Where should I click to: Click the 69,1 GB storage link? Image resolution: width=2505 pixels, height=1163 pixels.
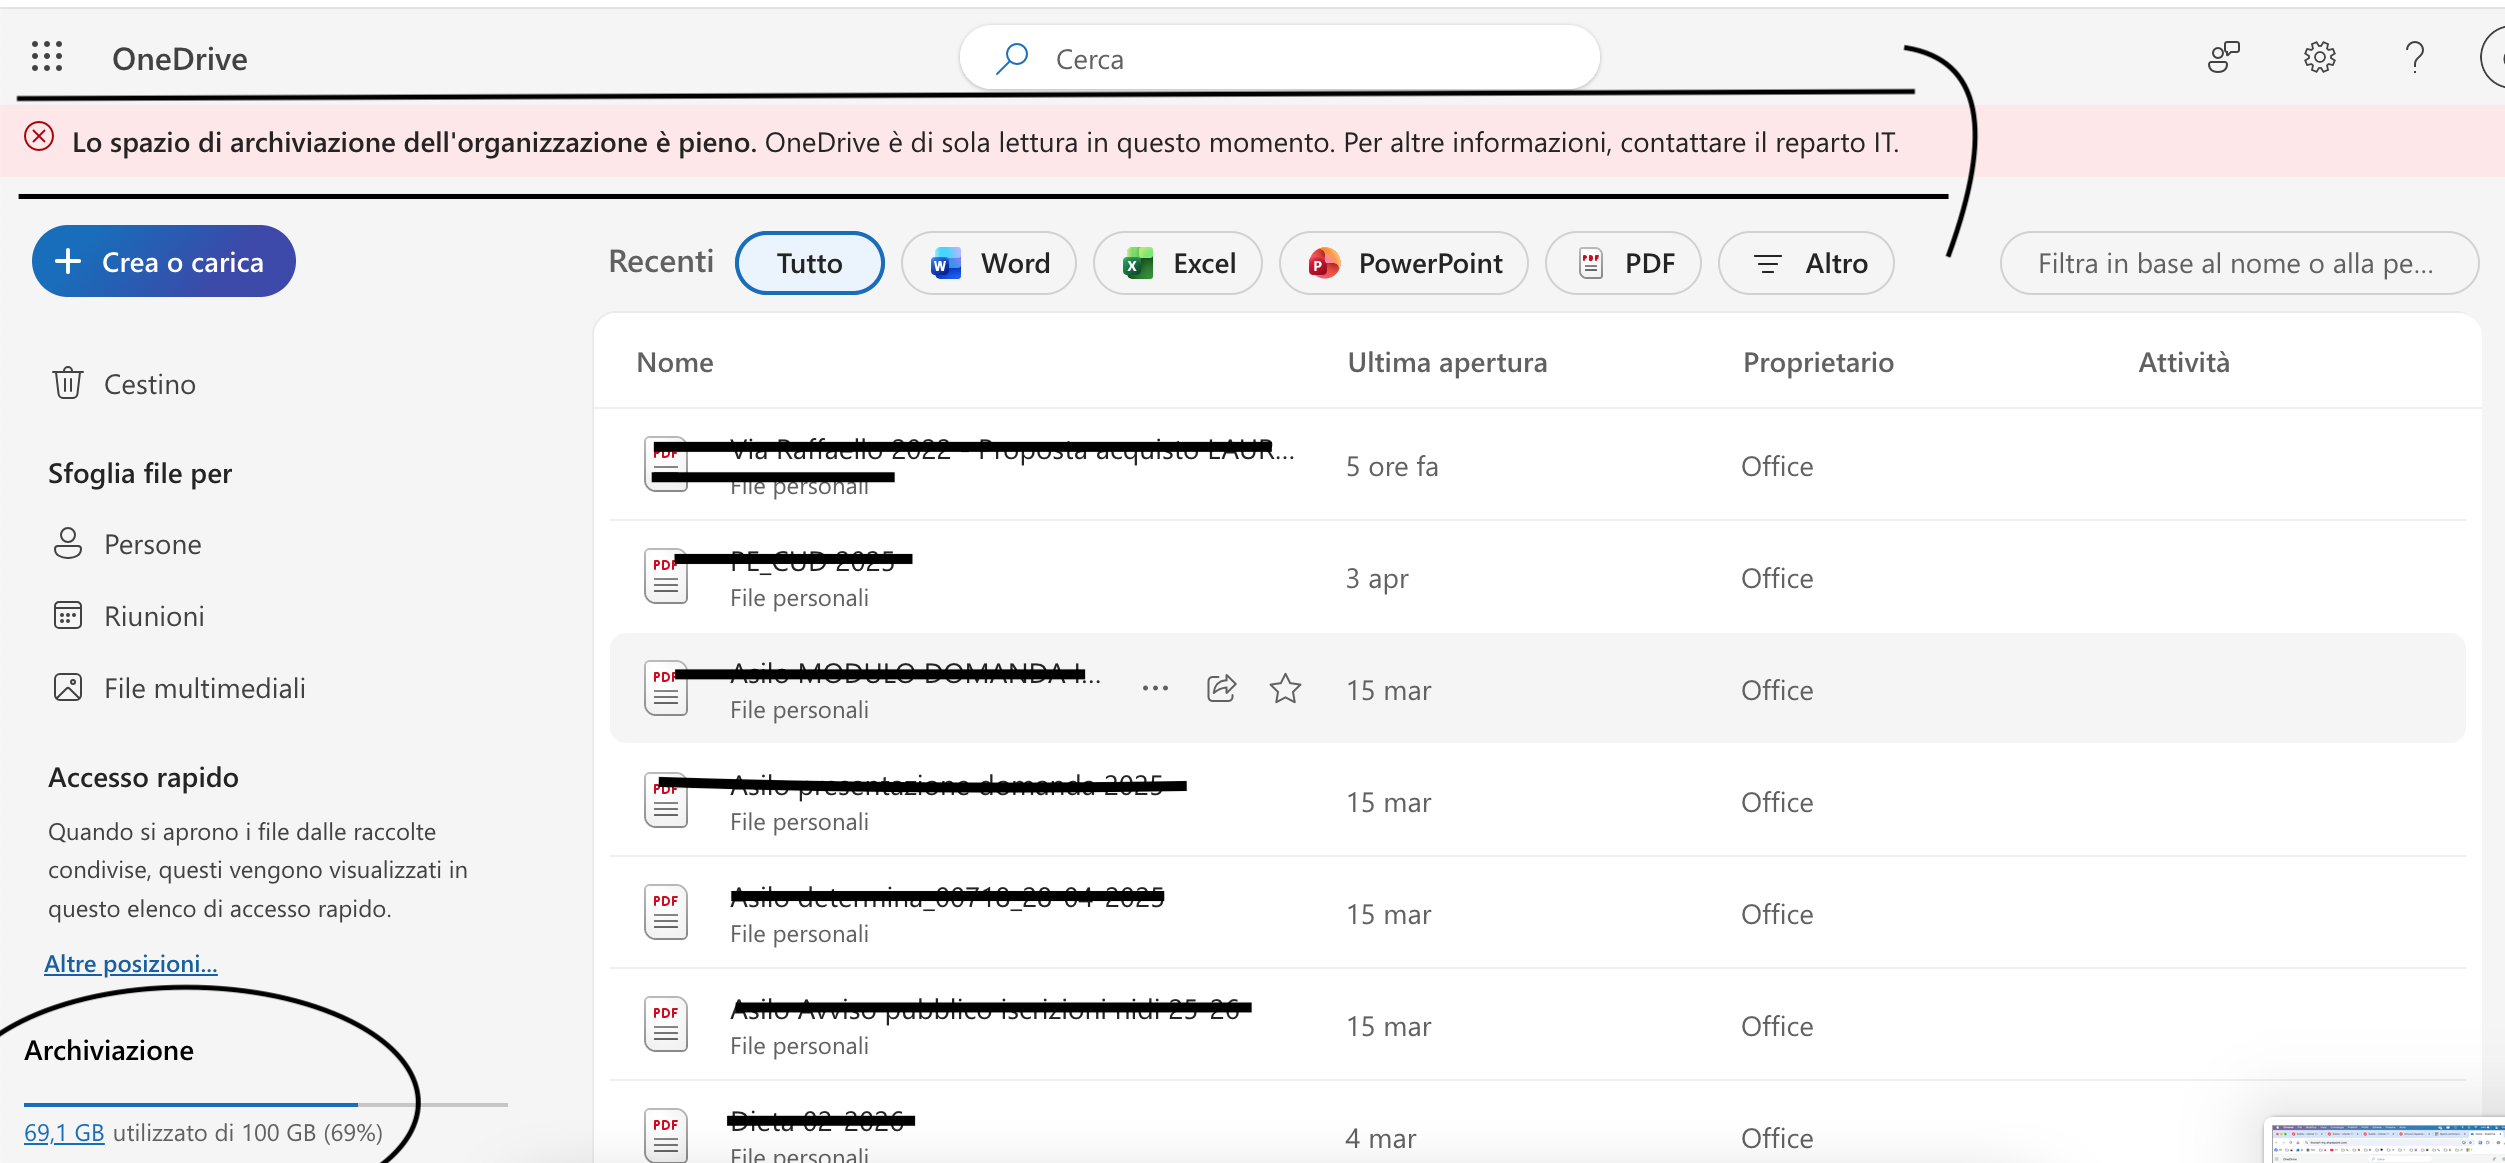[x=64, y=1133]
